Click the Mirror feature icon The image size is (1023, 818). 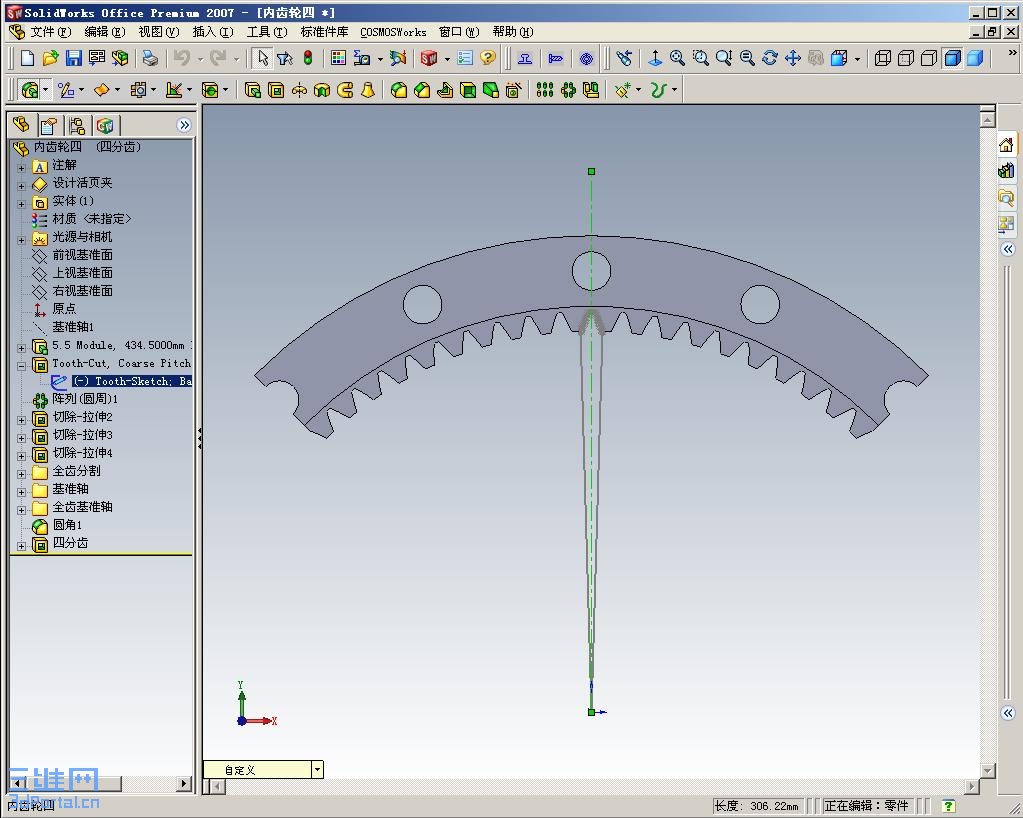tap(591, 90)
